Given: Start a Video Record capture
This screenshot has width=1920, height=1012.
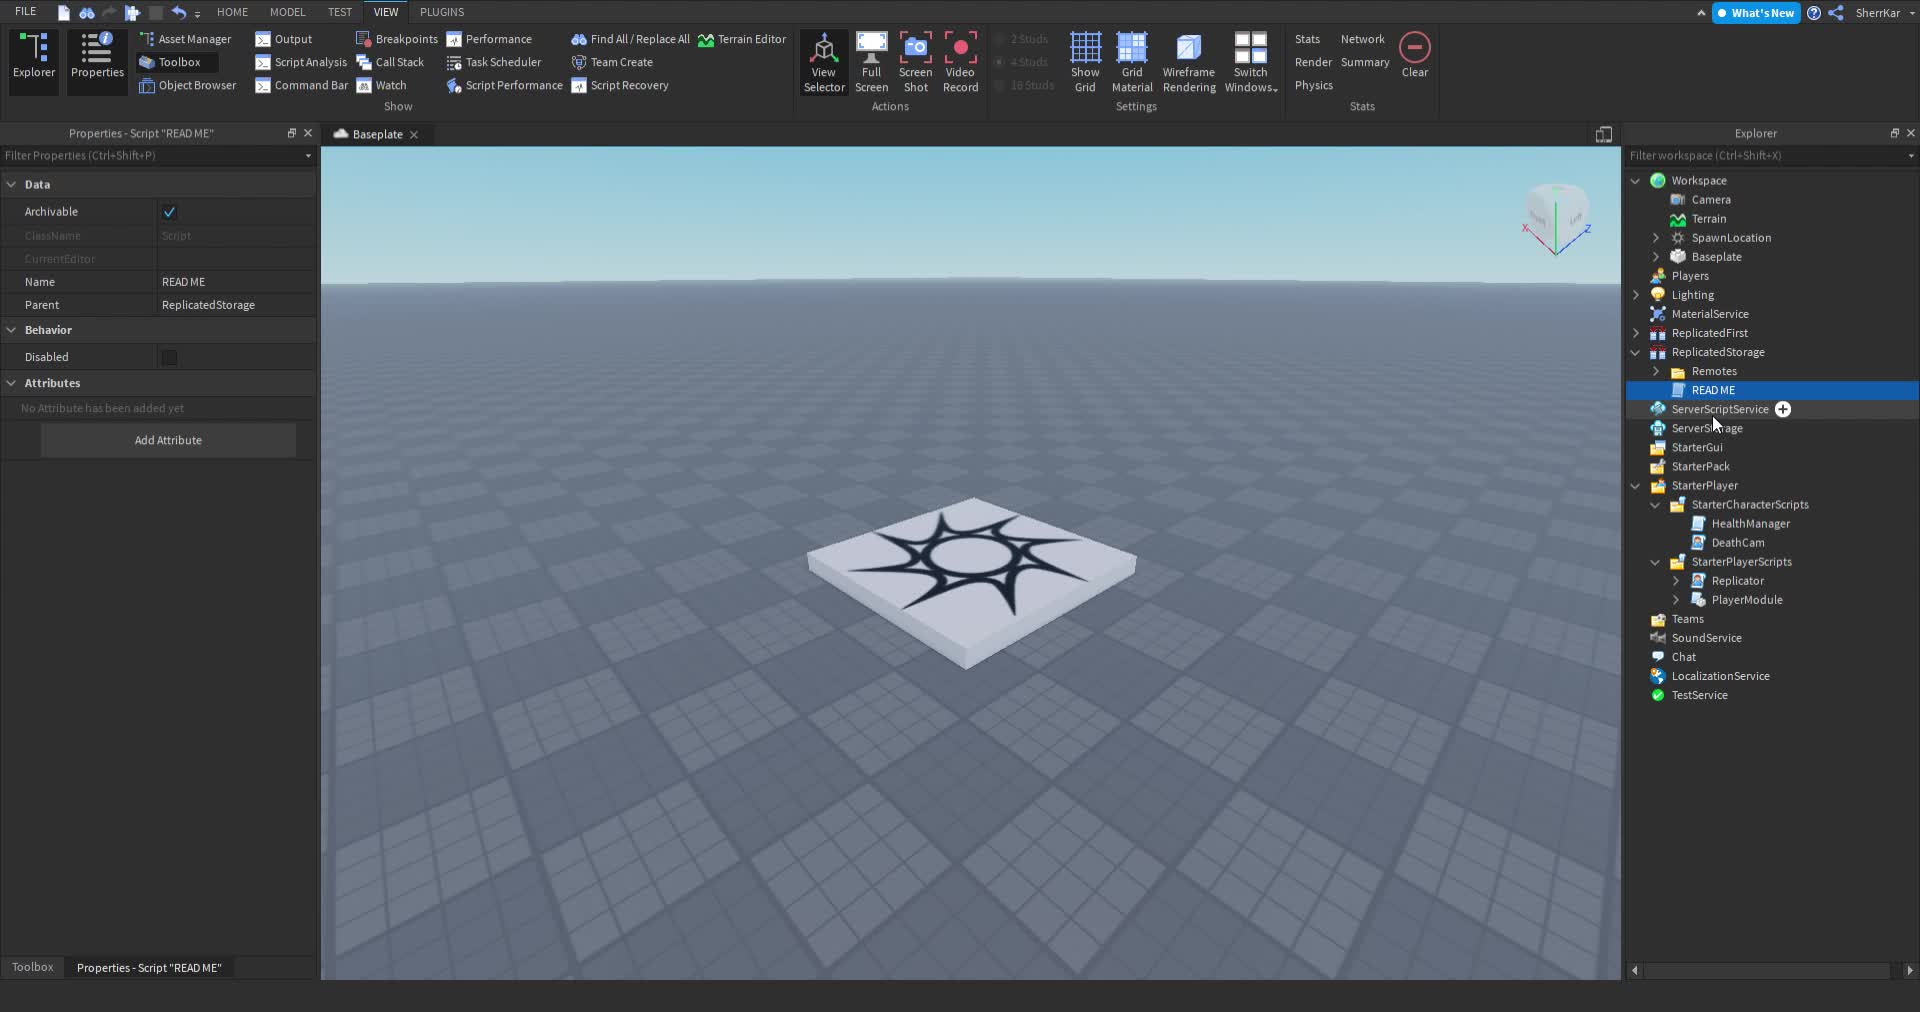Looking at the screenshot, I should pyautogui.click(x=960, y=60).
